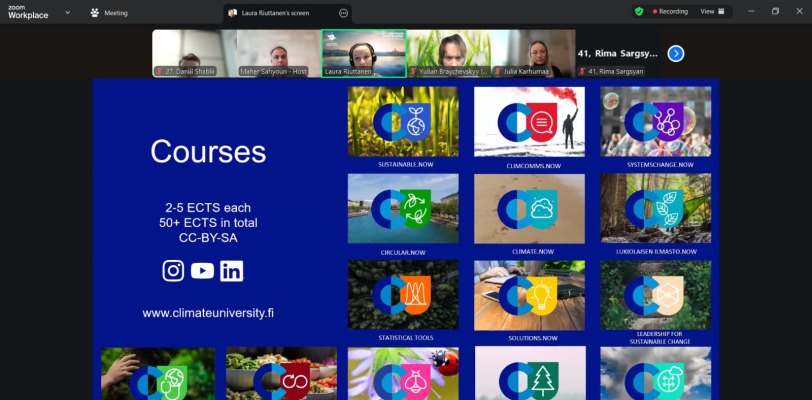
Task: Click the STATISTICAL TOOLS curve logo image
Action: (x=403, y=295)
